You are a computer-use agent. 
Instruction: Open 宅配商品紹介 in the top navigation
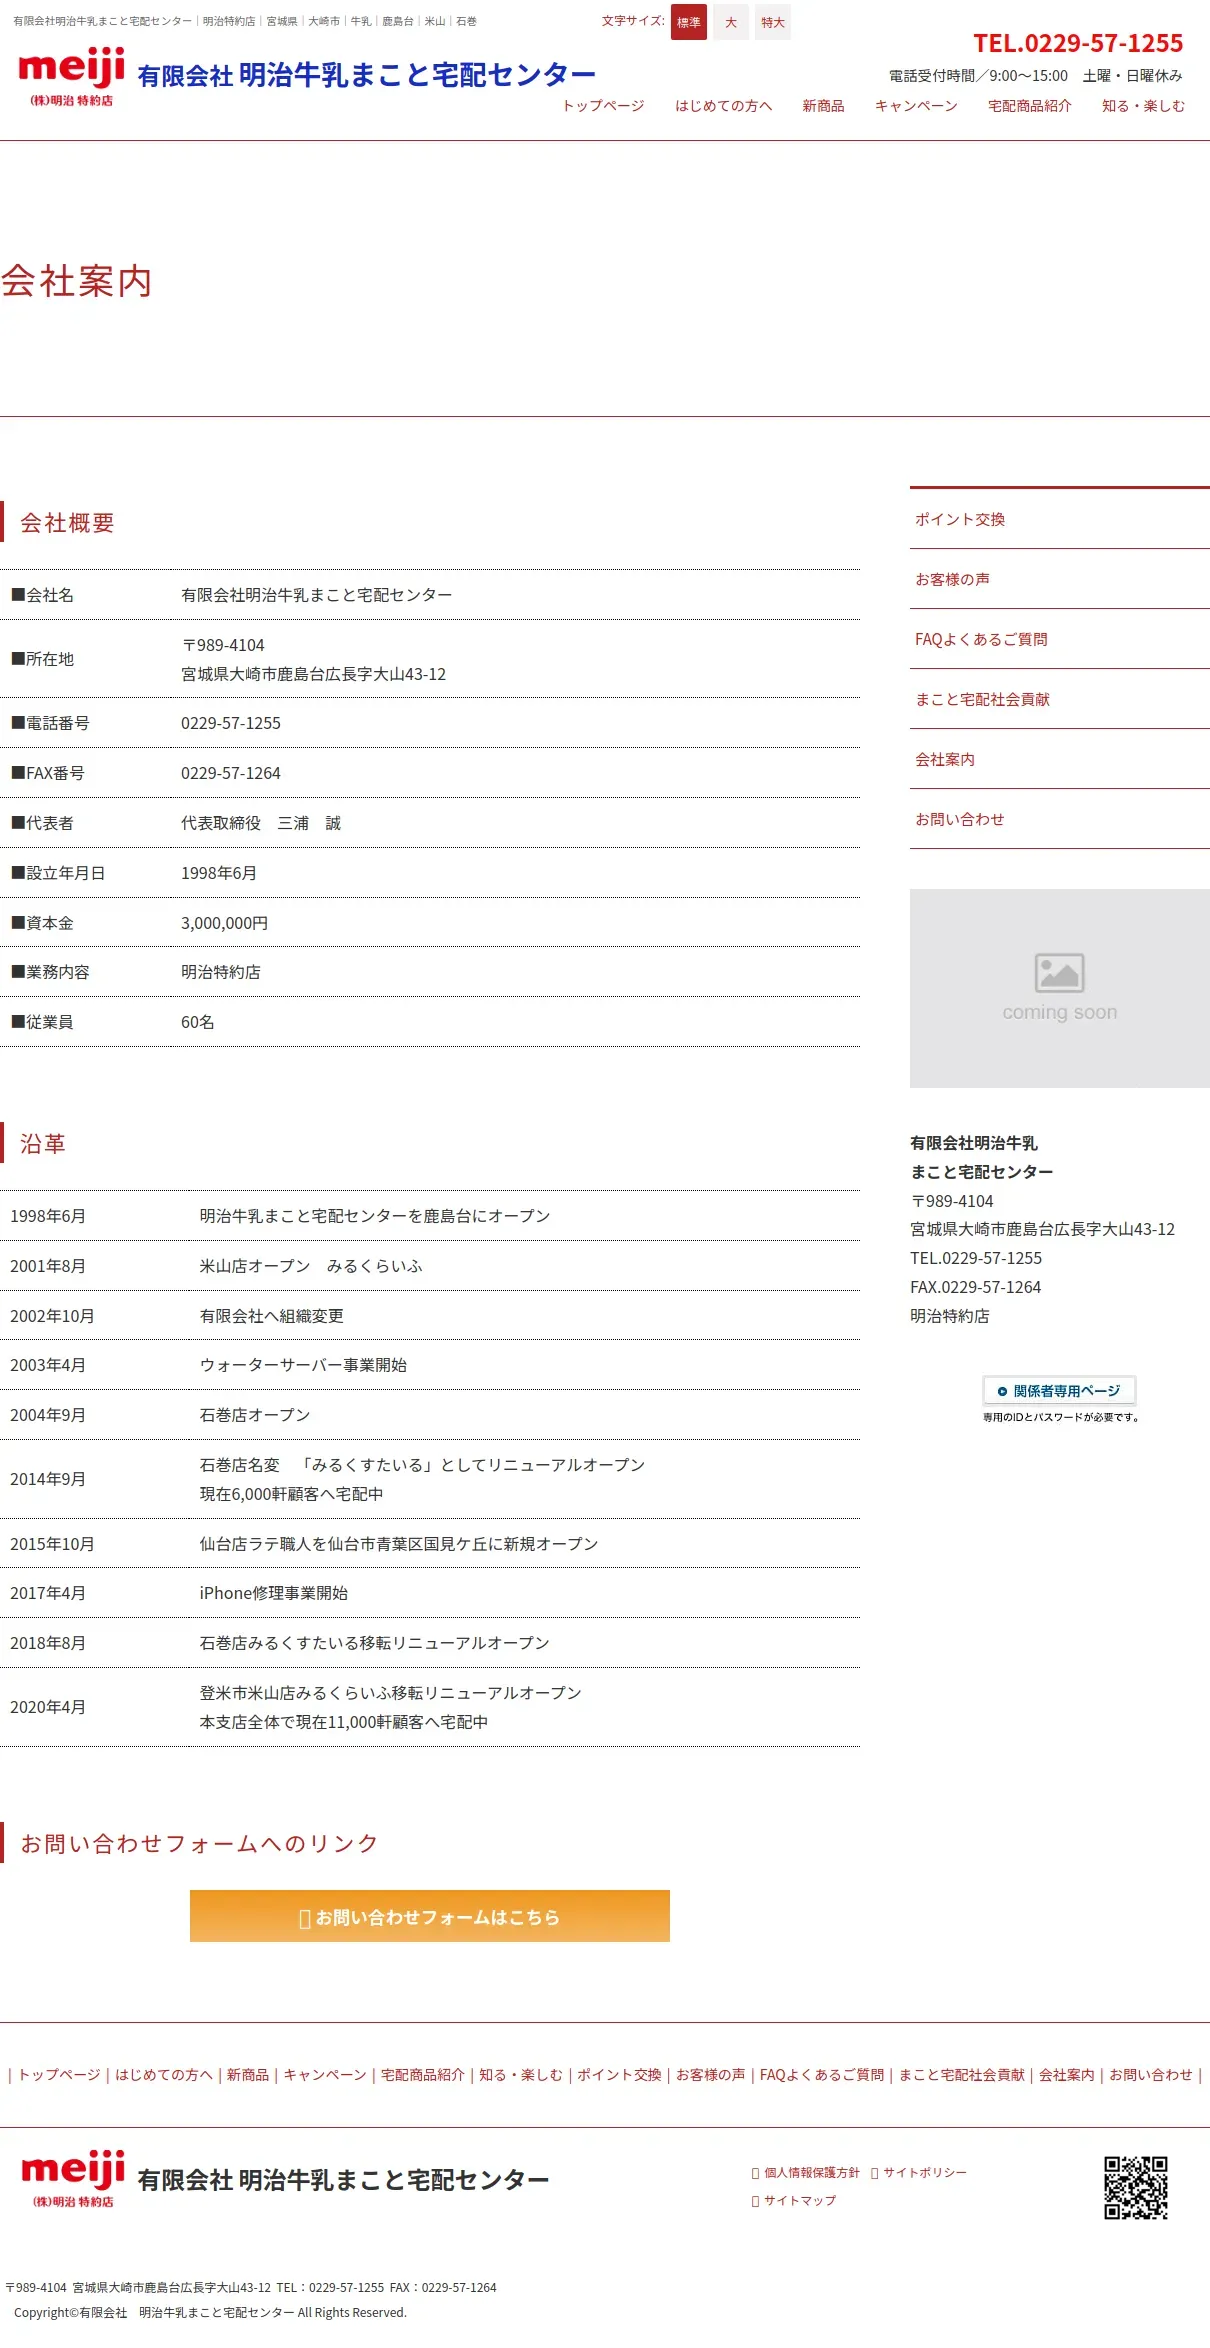1029,106
